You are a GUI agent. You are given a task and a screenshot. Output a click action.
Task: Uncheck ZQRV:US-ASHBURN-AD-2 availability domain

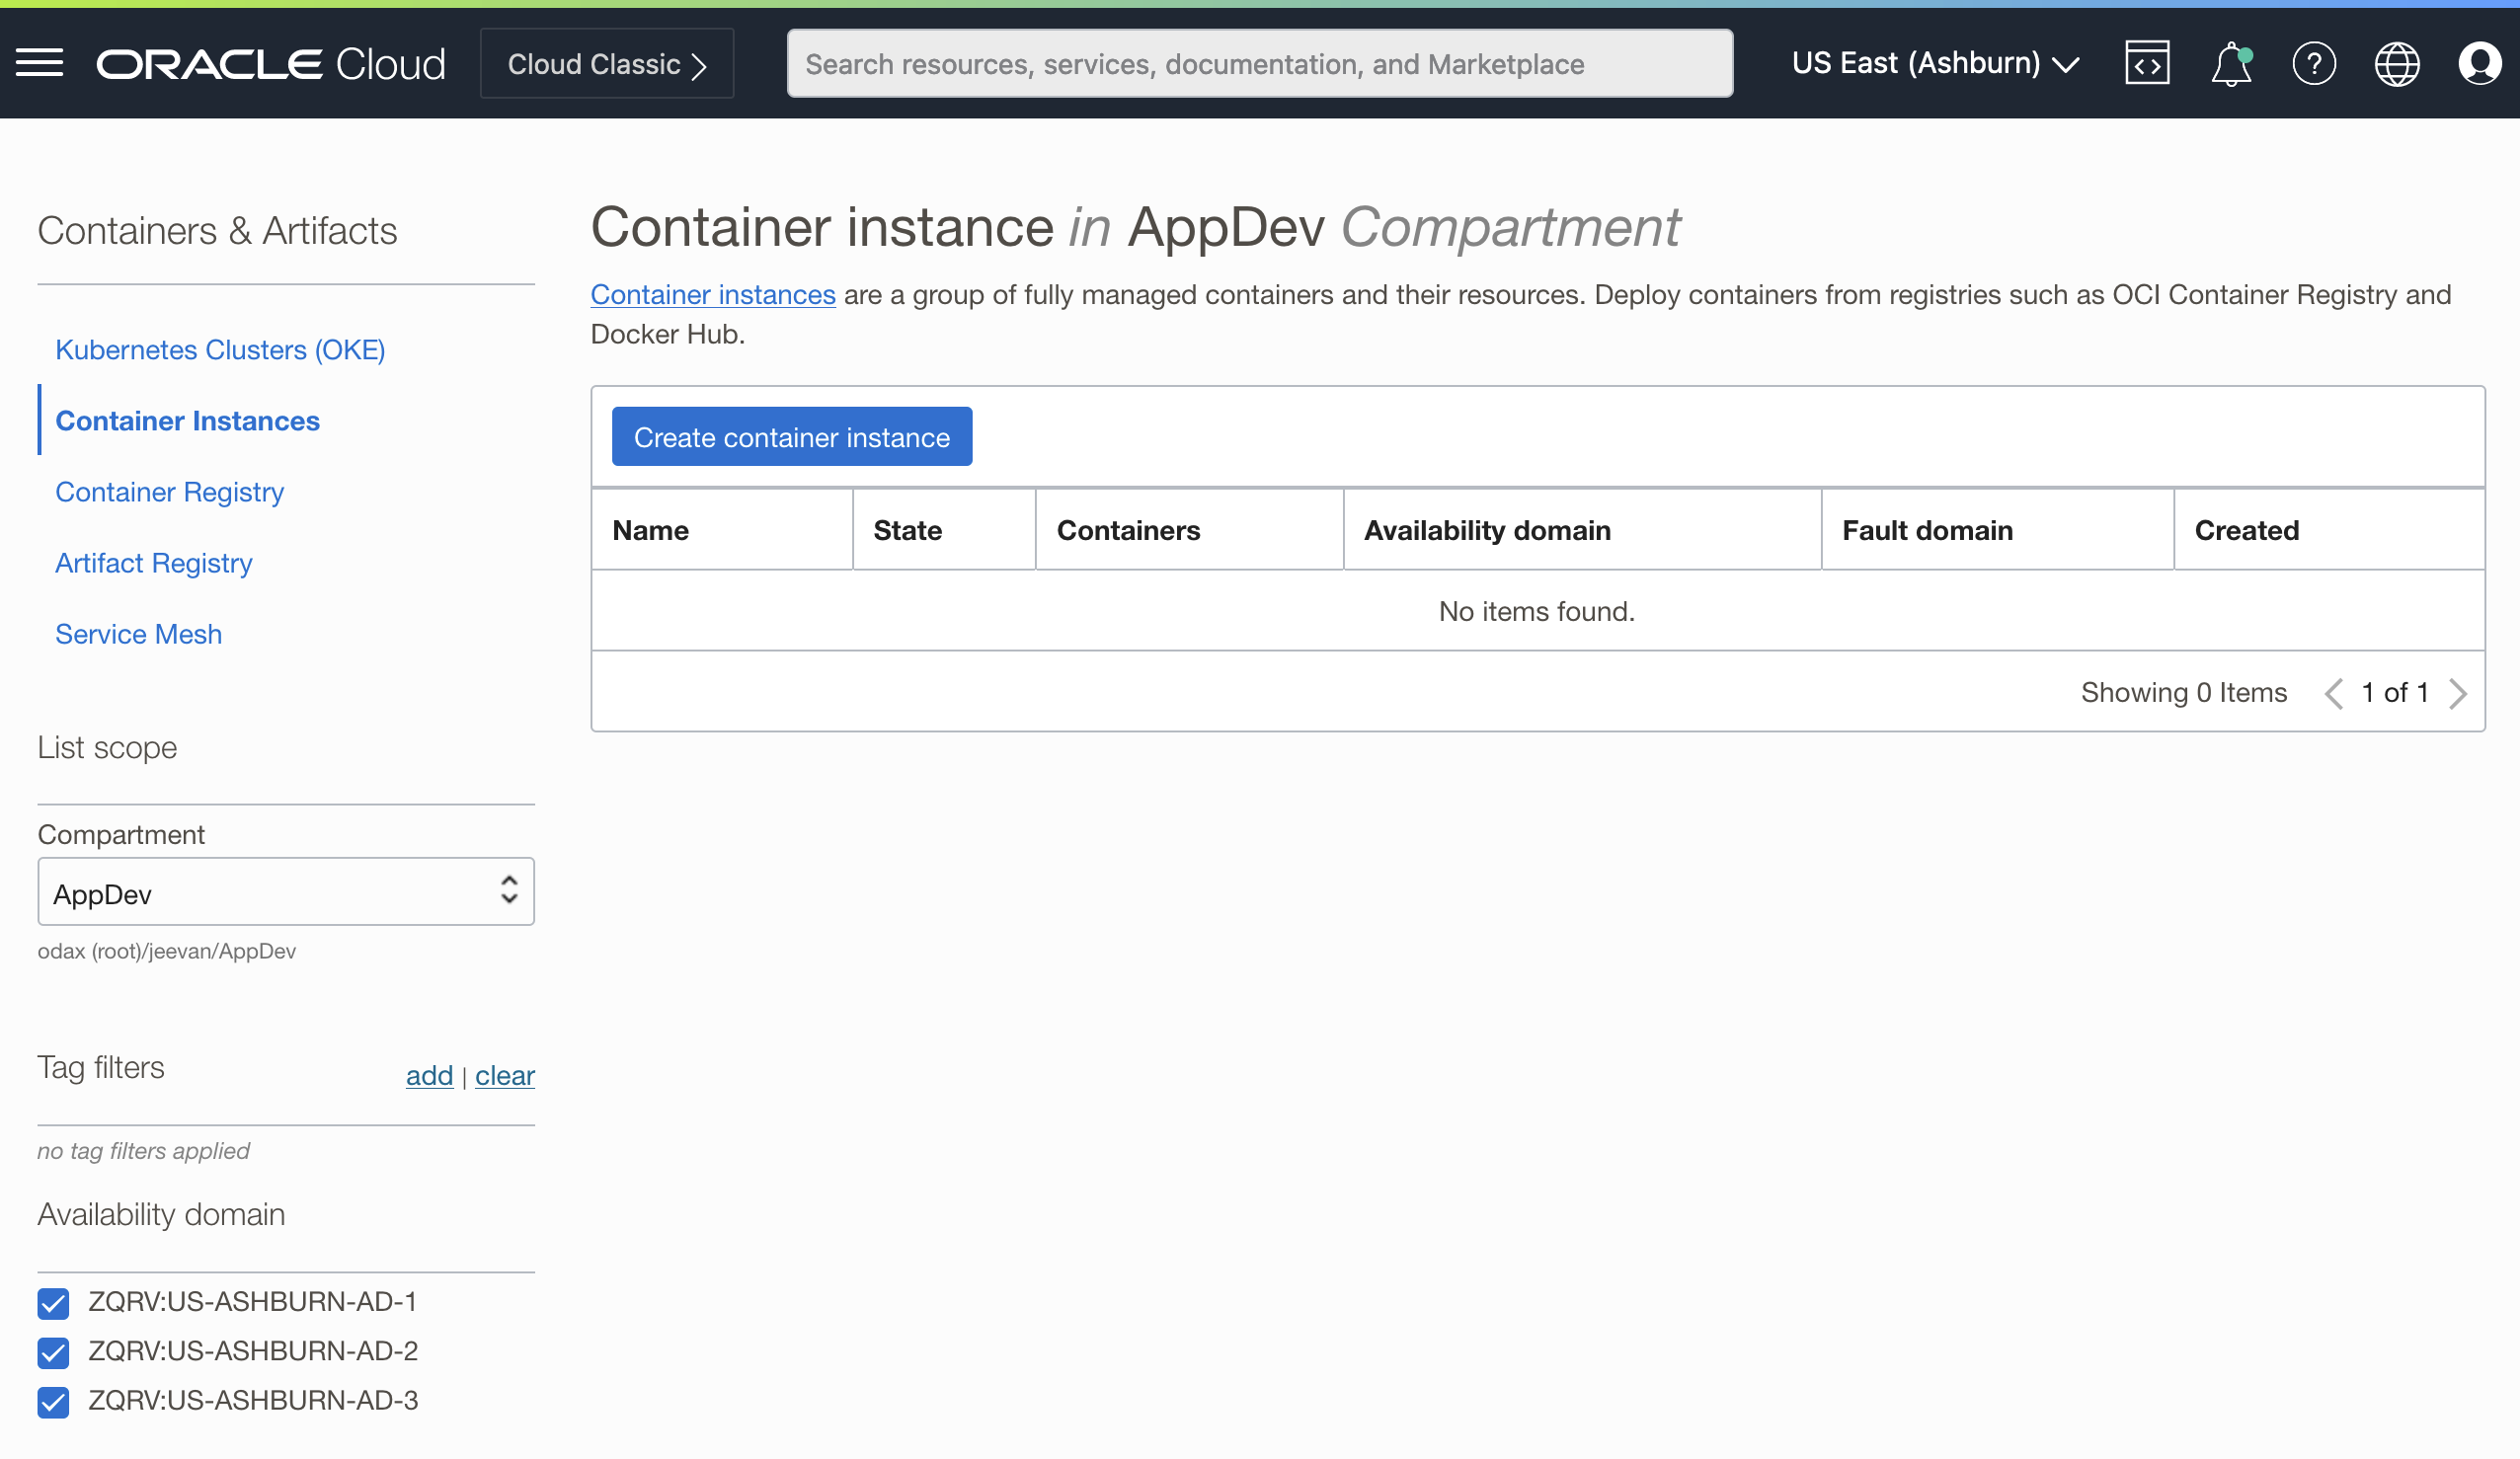(x=53, y=1353)
